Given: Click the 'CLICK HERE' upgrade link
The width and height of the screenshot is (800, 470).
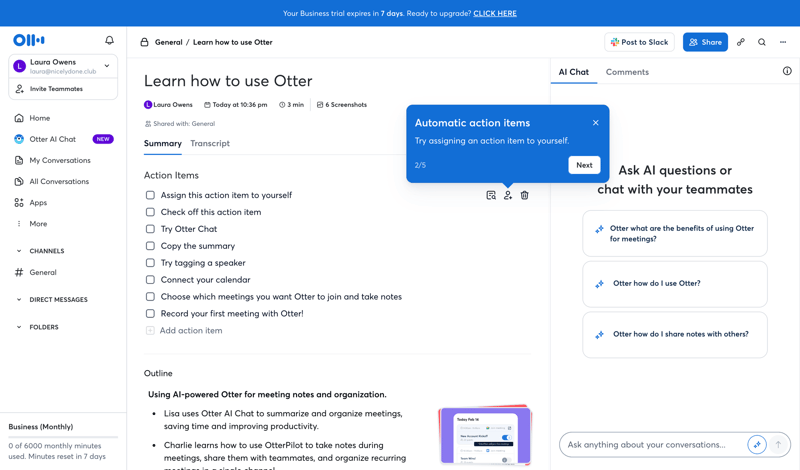Looking at the screenshot, I should click(495, 13).
